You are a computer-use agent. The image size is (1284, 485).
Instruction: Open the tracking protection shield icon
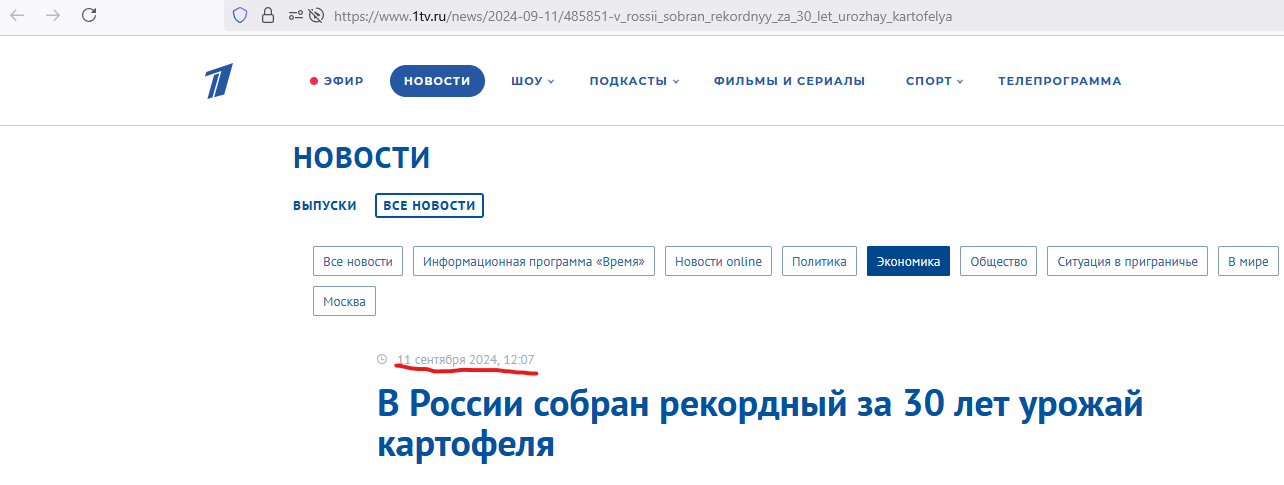240,15
